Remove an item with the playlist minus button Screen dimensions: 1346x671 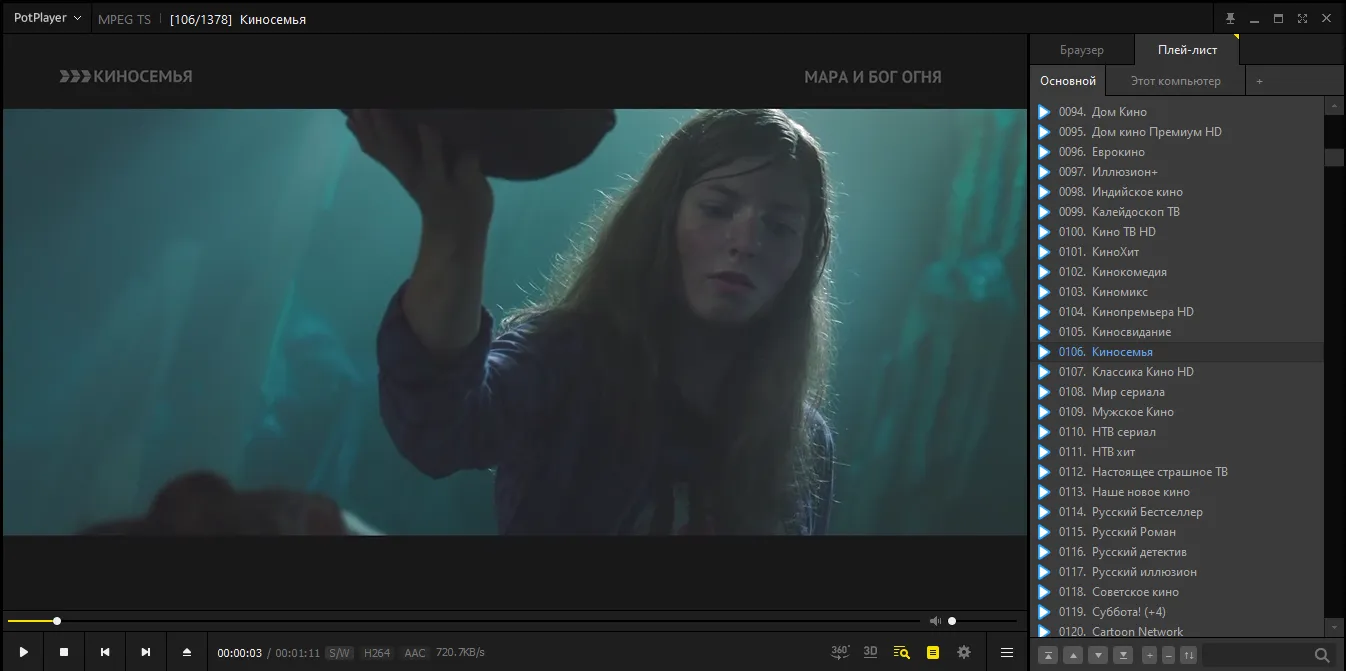(1168, 656)
